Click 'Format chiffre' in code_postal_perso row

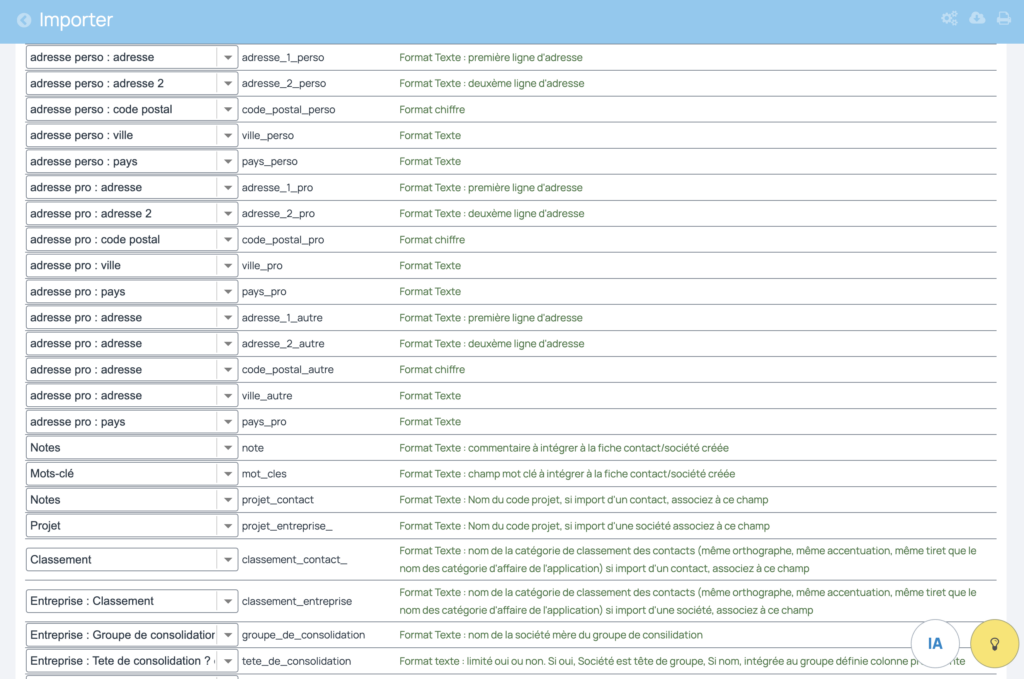click(x=432, y=110)
